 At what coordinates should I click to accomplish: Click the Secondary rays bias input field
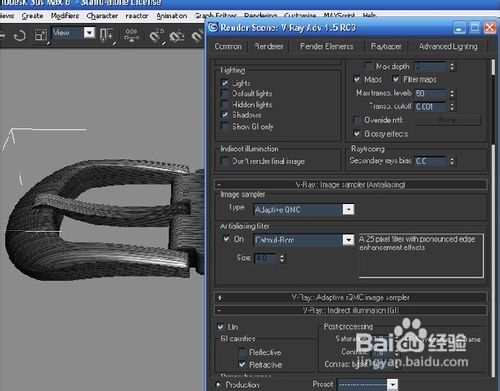430,161
